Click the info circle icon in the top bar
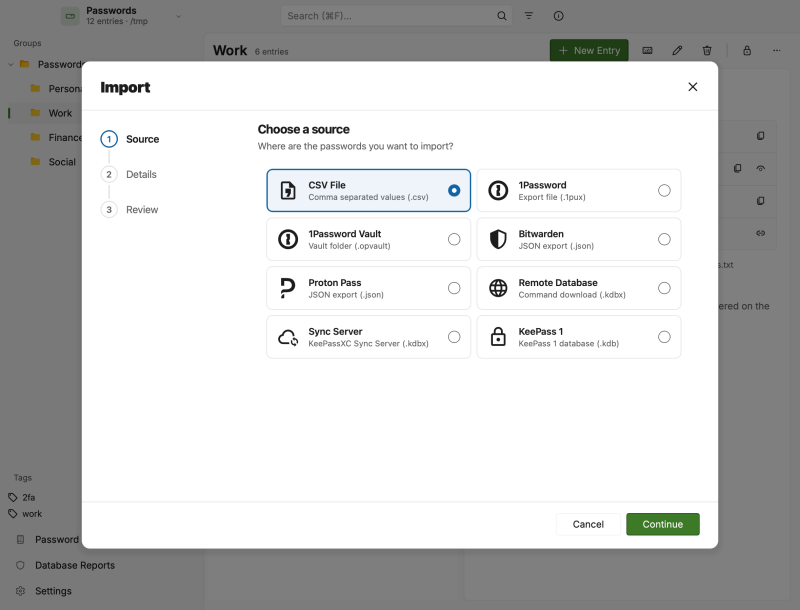 pyautogui.click(x=559, y=16)
